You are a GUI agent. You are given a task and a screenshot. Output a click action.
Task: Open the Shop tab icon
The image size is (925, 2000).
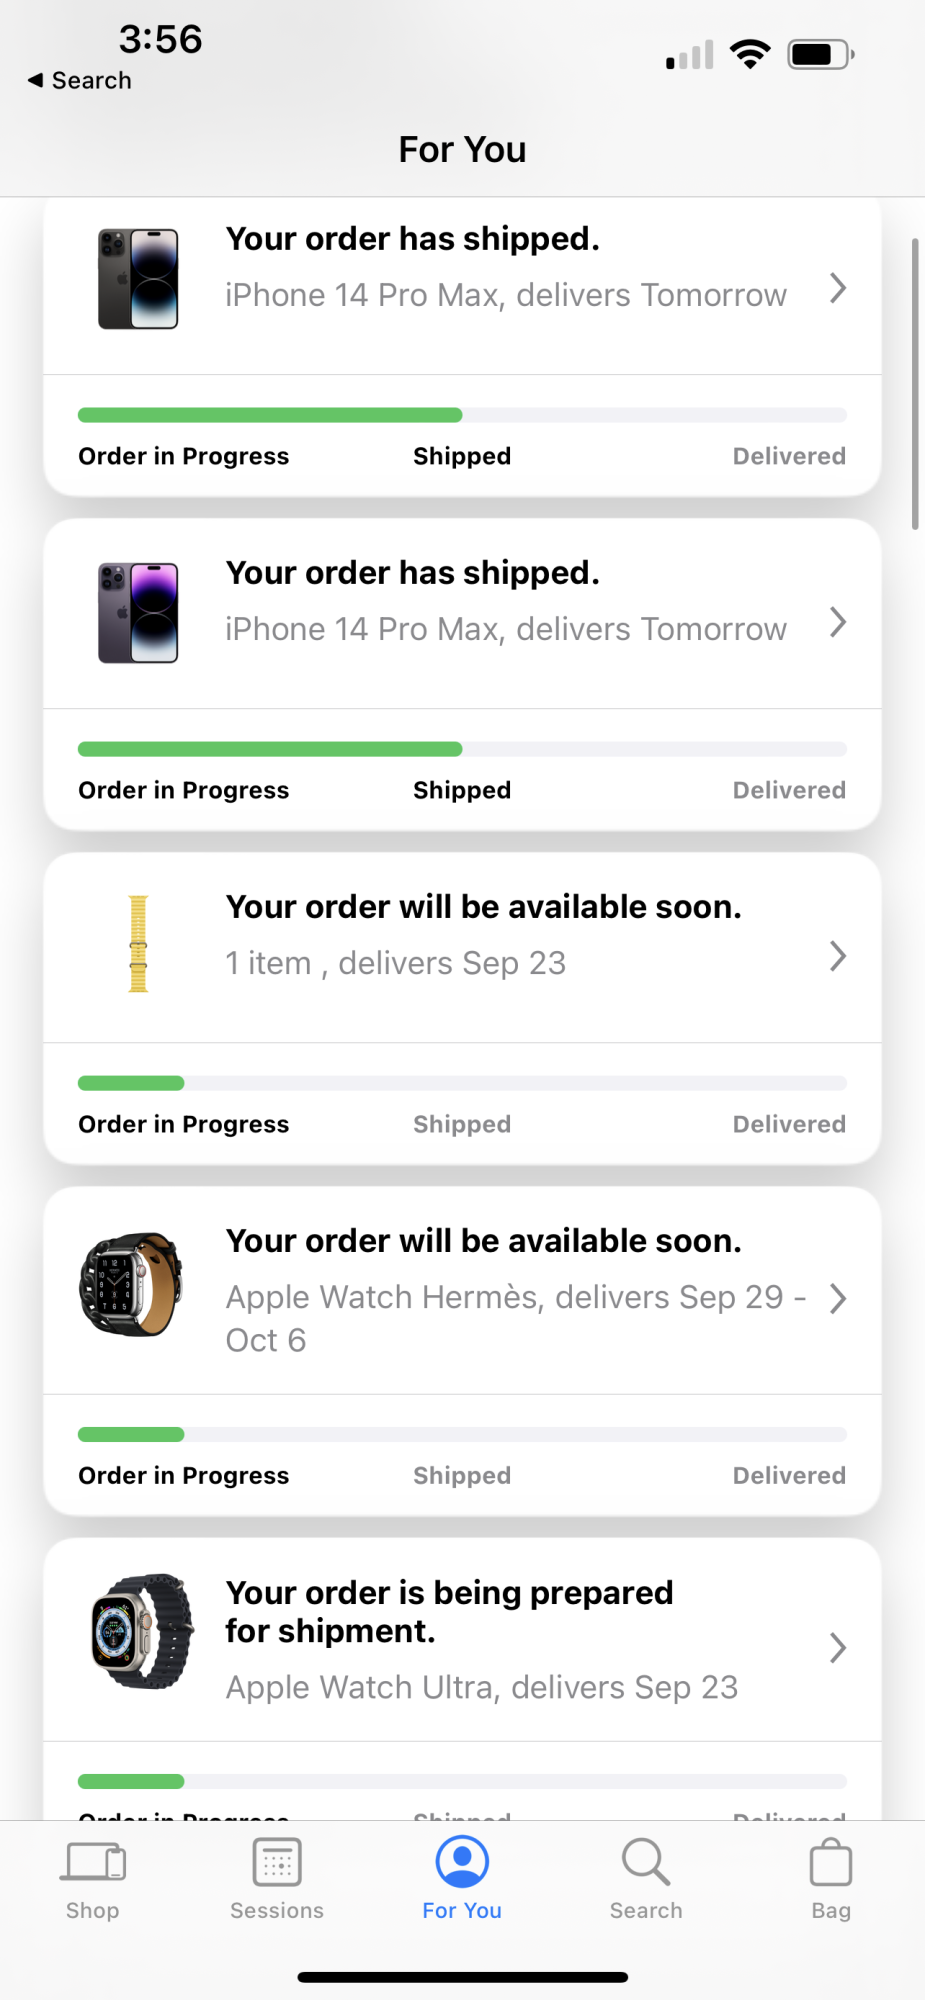[x=93, y=1863]
